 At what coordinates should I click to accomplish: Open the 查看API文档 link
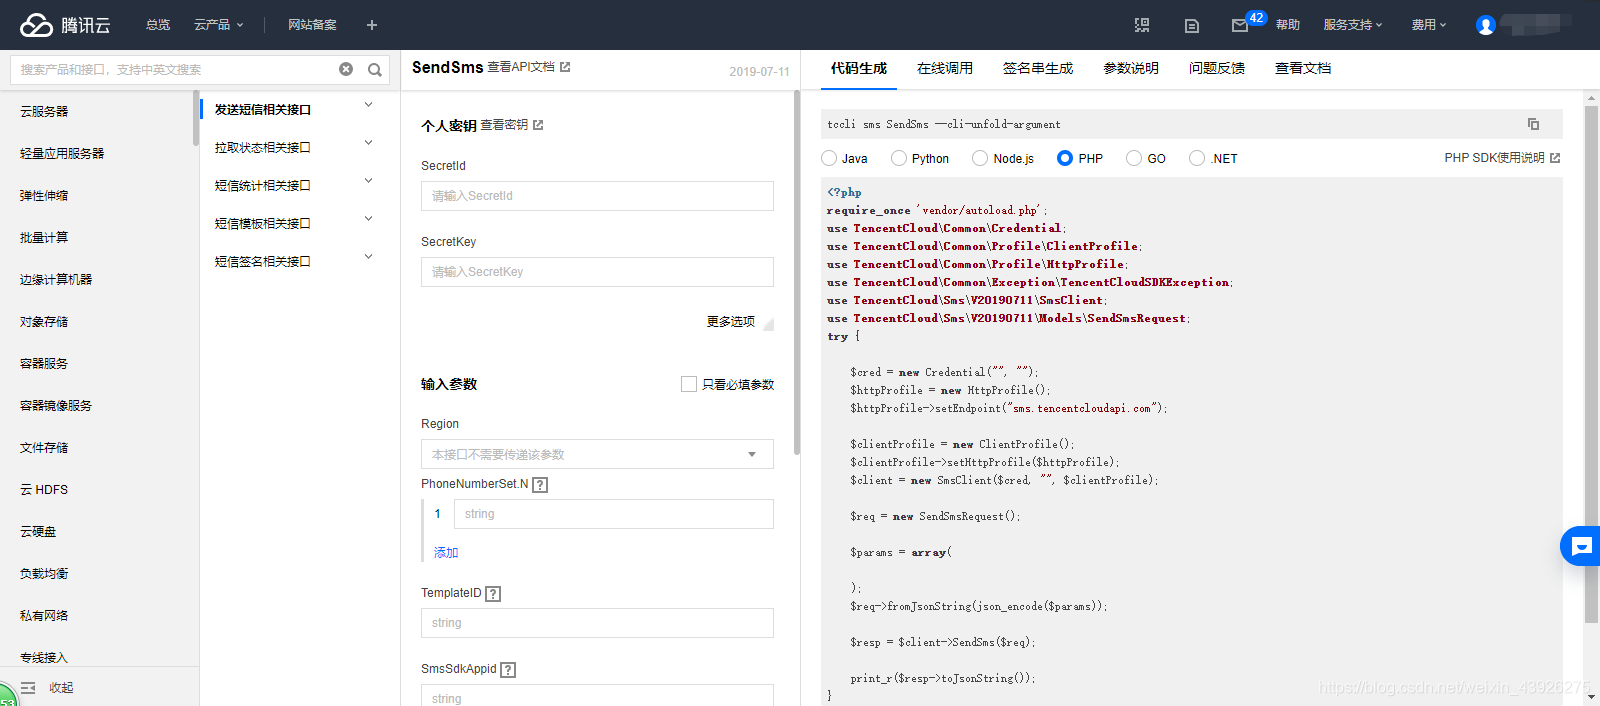coord(521,67)
